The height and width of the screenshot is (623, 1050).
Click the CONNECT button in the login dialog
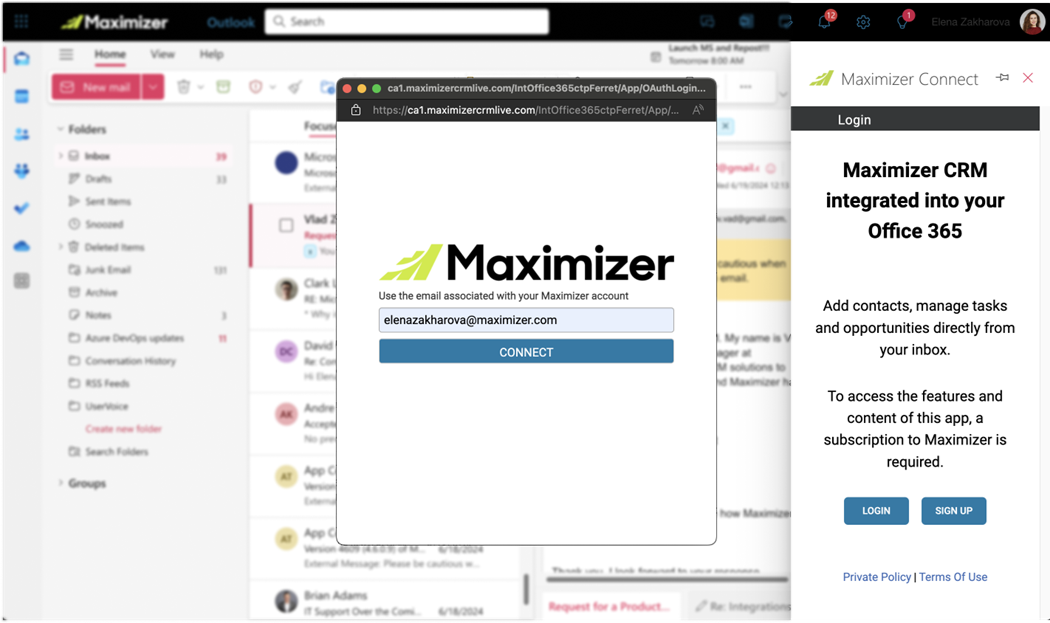click(526, 352)
